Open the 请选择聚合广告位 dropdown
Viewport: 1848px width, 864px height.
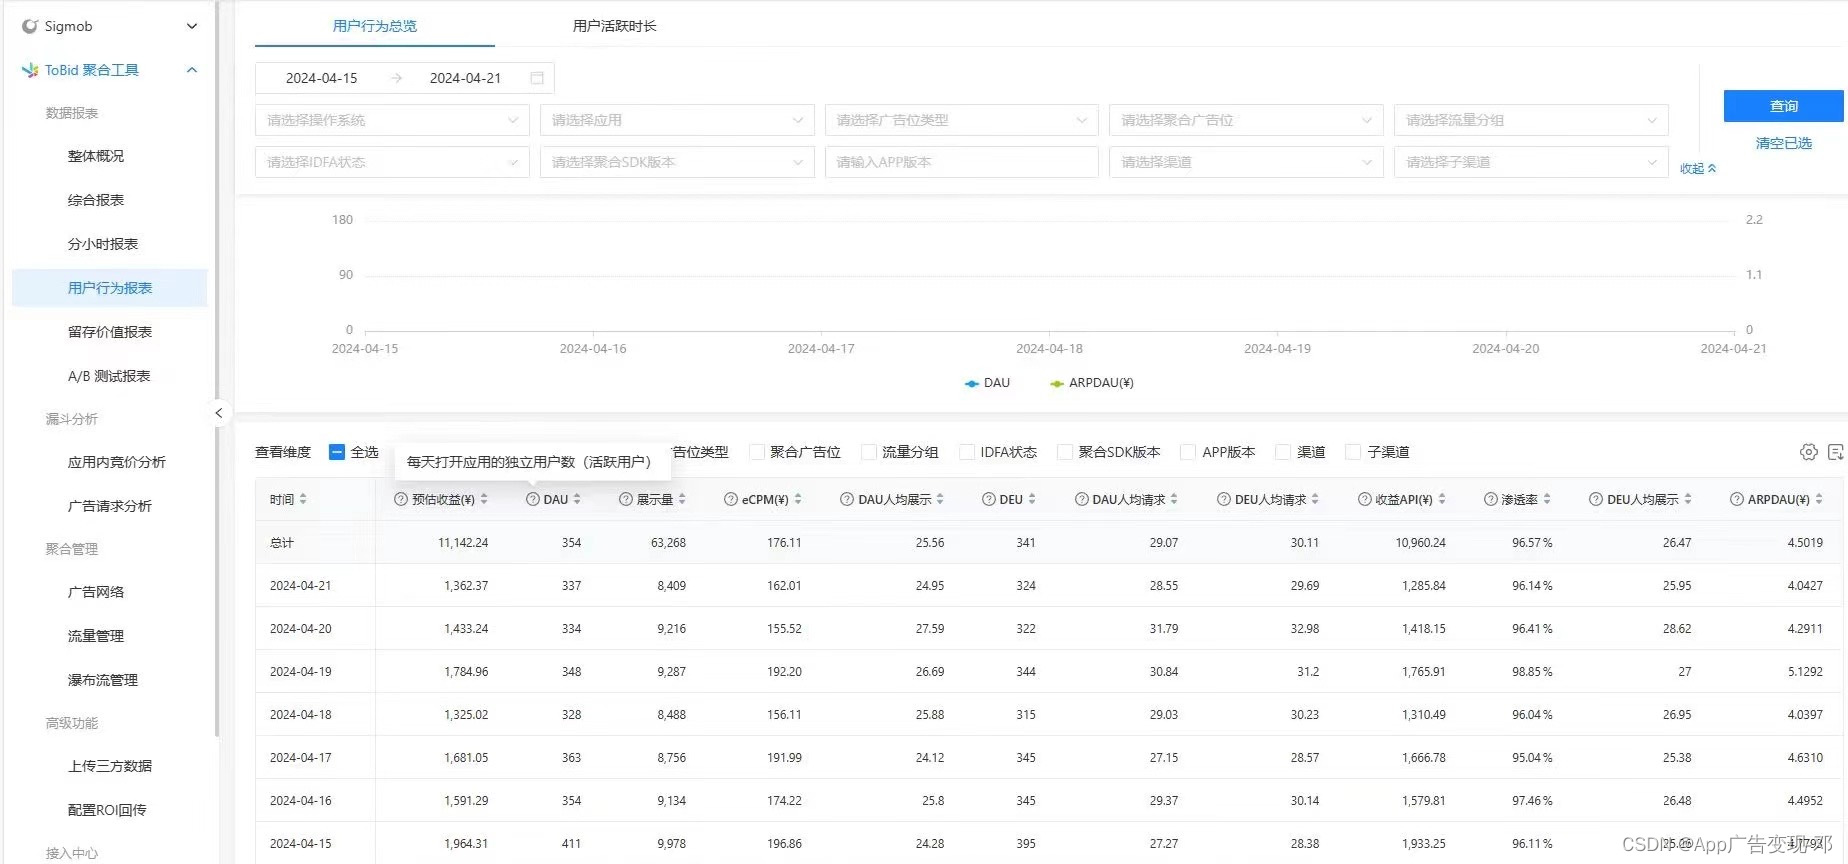1246,120
